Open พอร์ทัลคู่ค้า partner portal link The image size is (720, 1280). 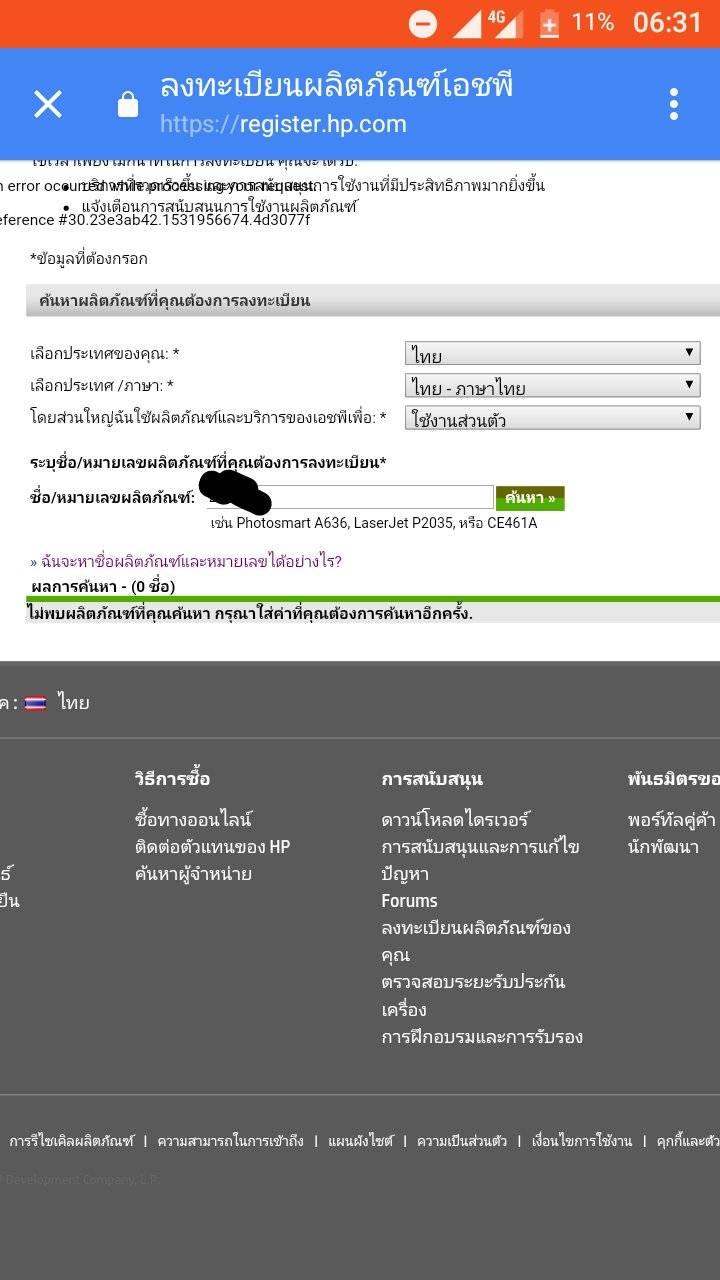point(672,819)
